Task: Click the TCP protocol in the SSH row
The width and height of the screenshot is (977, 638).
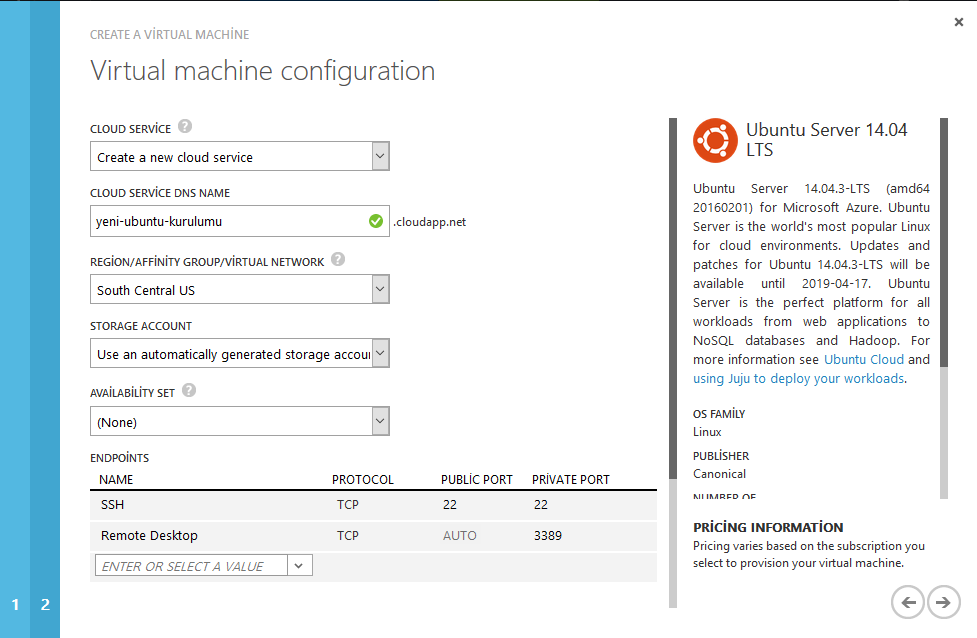Action: click(348, 505)
